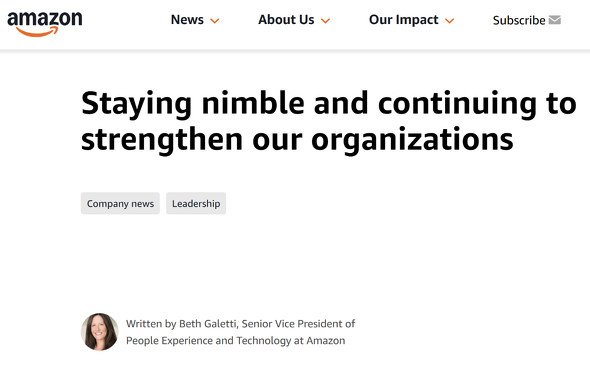Click the word 'Amazon' ending the byline

(326, 341)
